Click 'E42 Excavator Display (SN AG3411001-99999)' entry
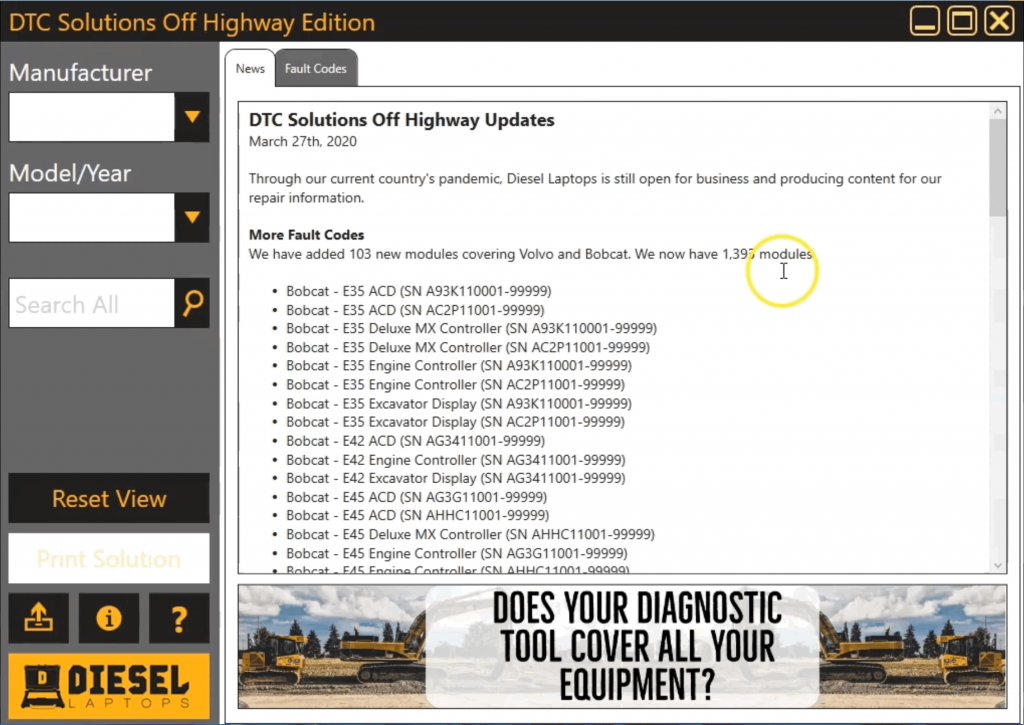Viewport: 1024px width, 725px height. click(x=456, y=478)
